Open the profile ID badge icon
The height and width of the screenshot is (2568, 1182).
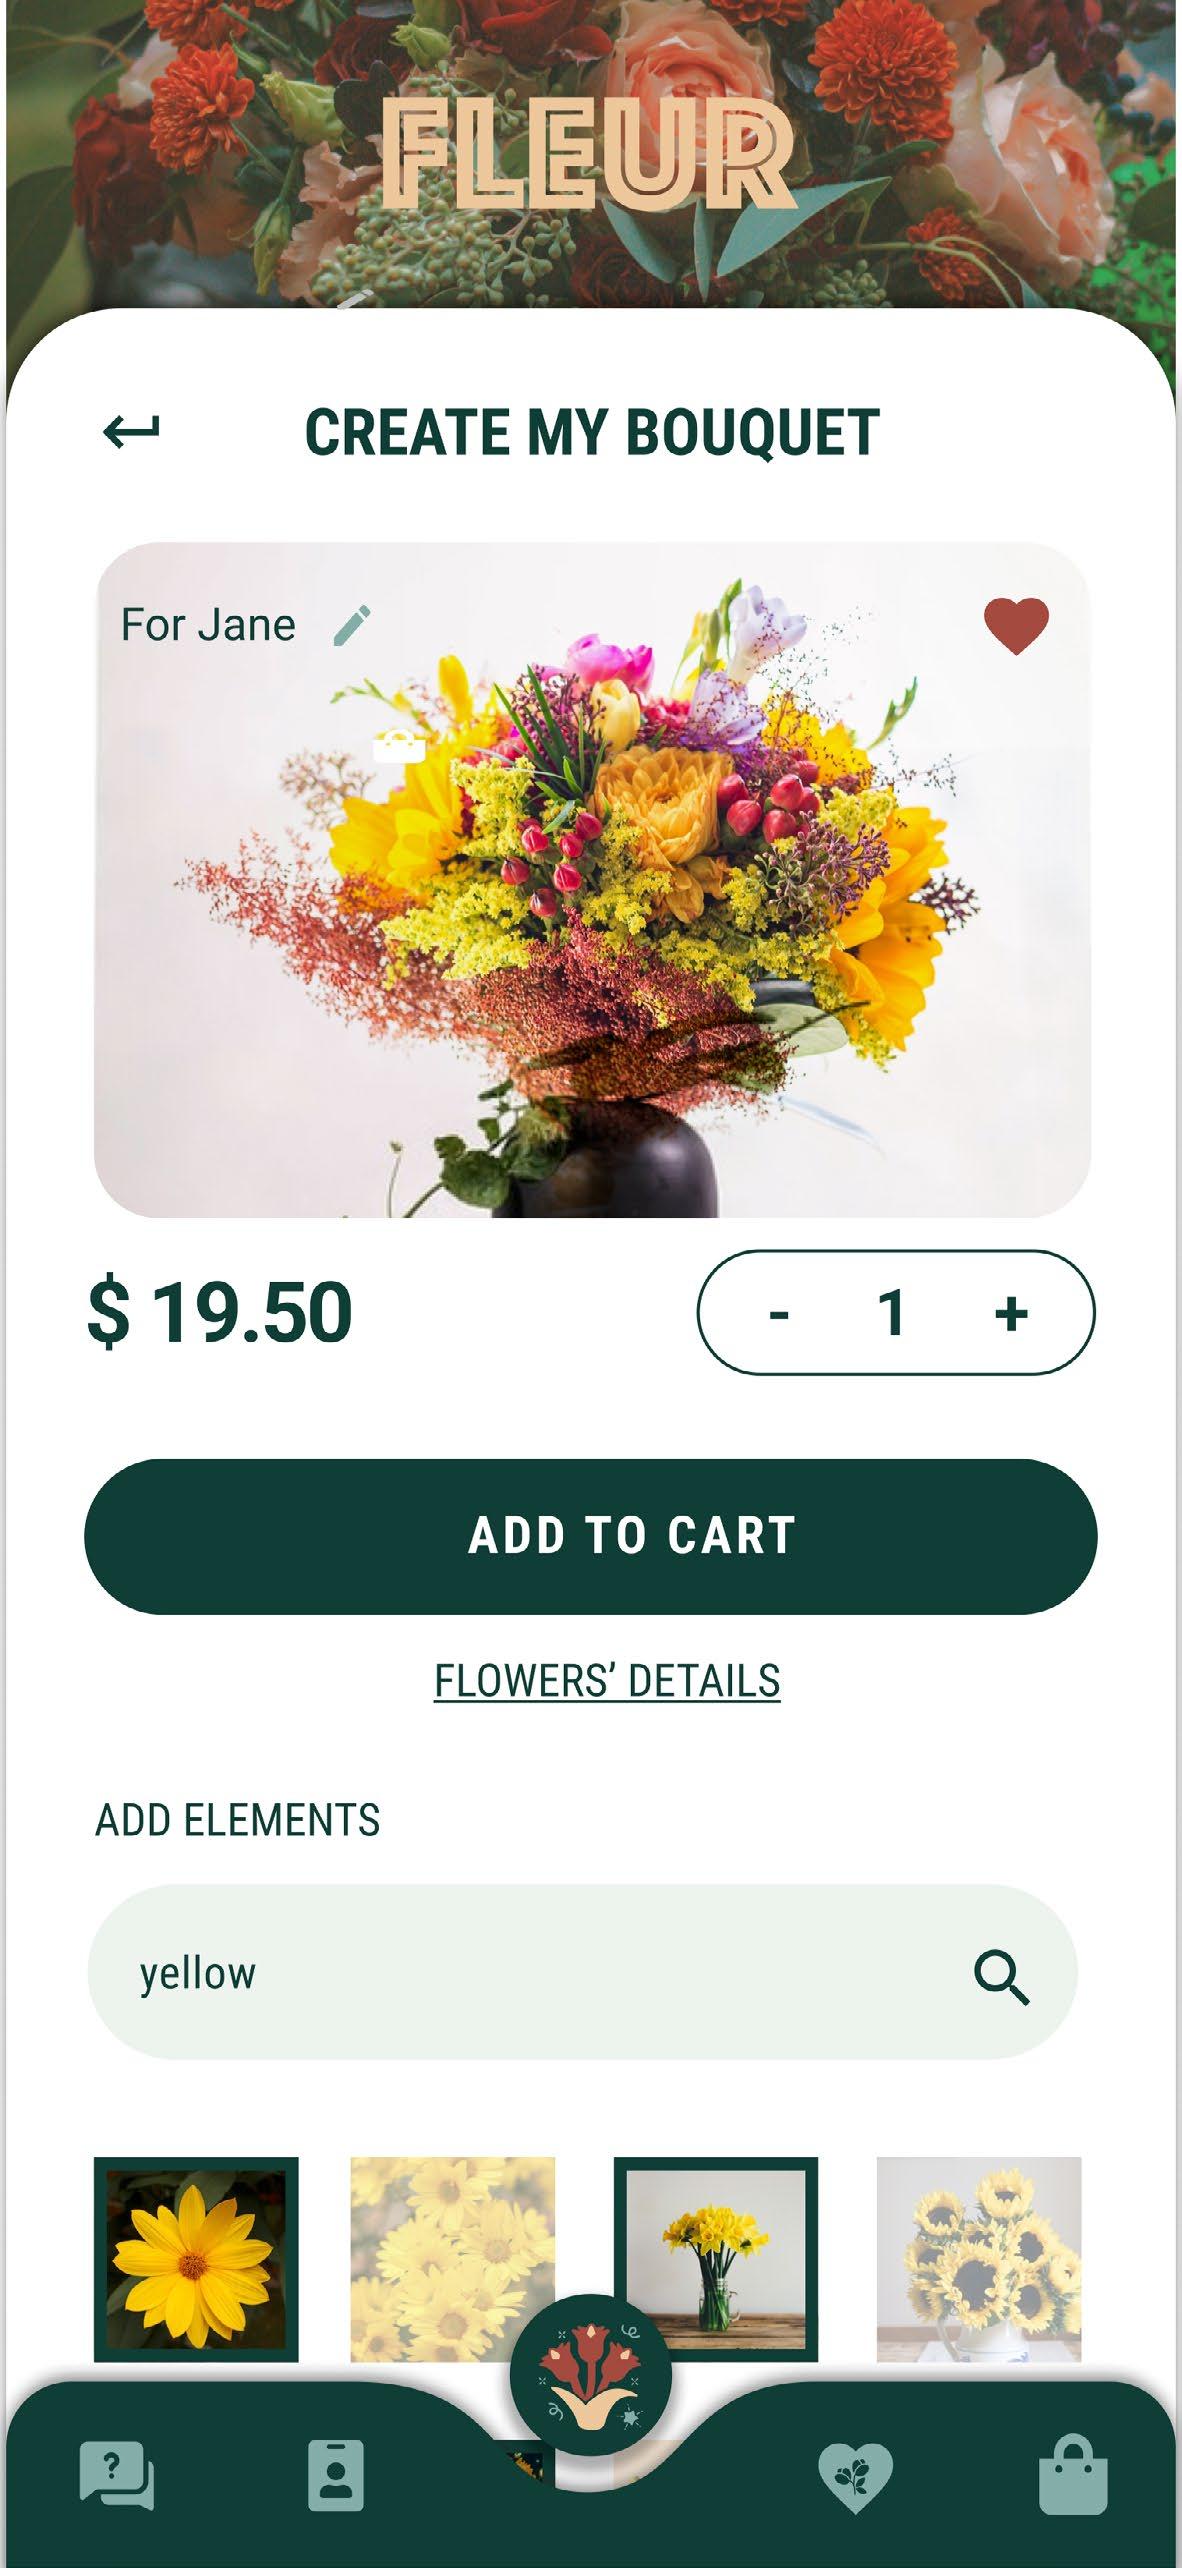click(x=336, y=2476)
